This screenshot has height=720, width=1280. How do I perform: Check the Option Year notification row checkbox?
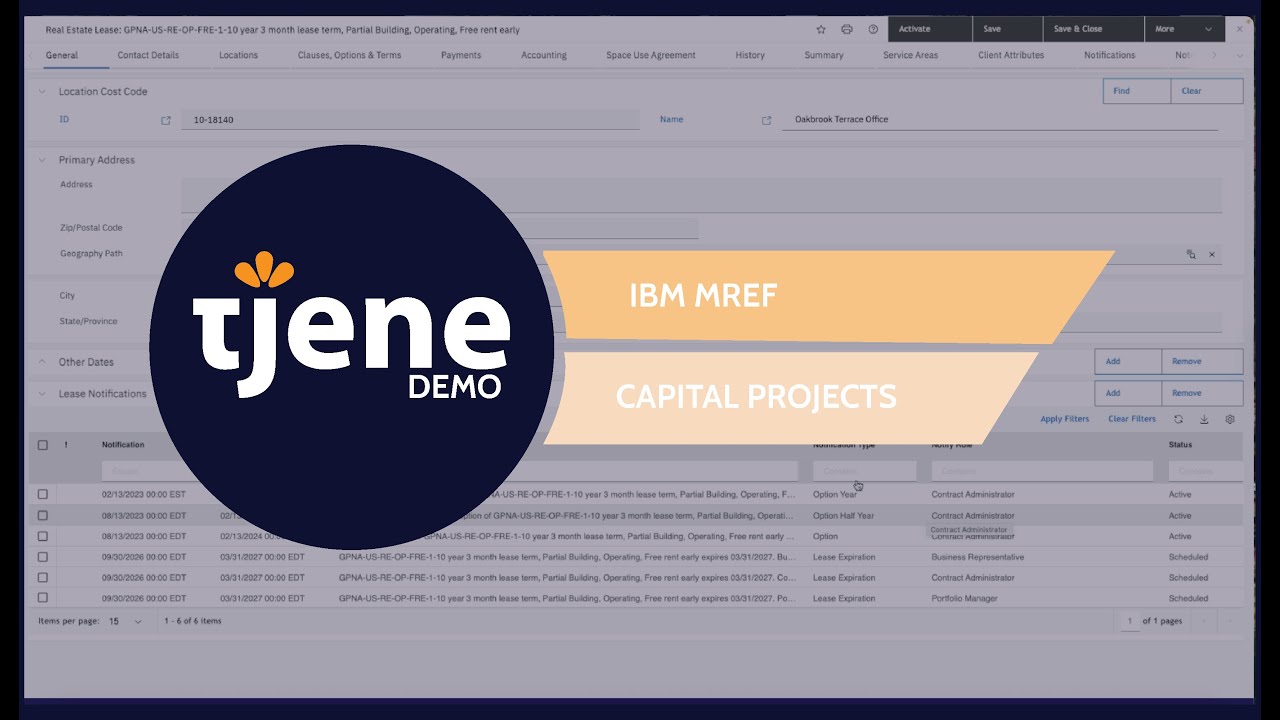pos(43,494)
